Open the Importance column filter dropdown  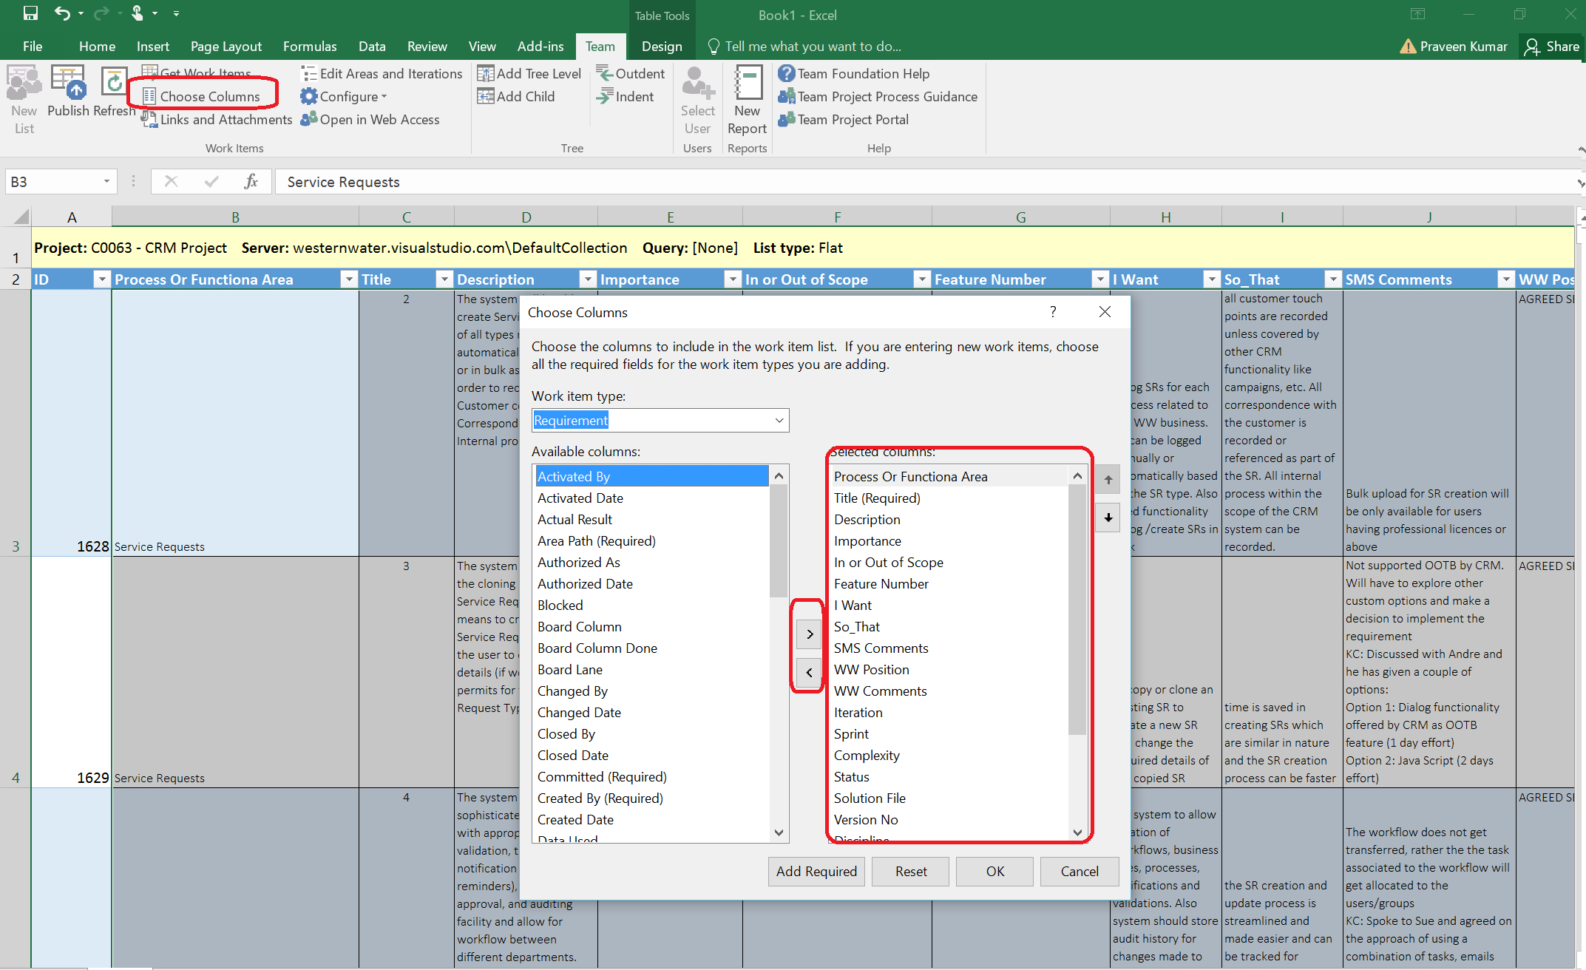pyautogui.click(x=732, y=279)
